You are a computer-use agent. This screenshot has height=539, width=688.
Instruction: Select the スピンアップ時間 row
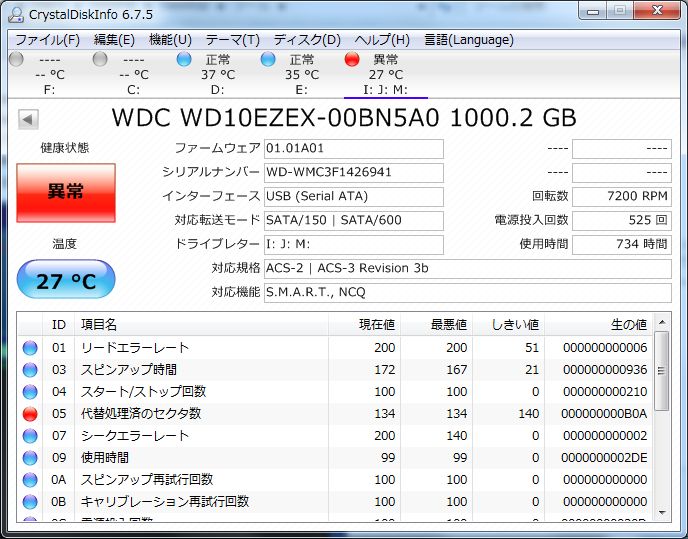click(x=335, y=370)
